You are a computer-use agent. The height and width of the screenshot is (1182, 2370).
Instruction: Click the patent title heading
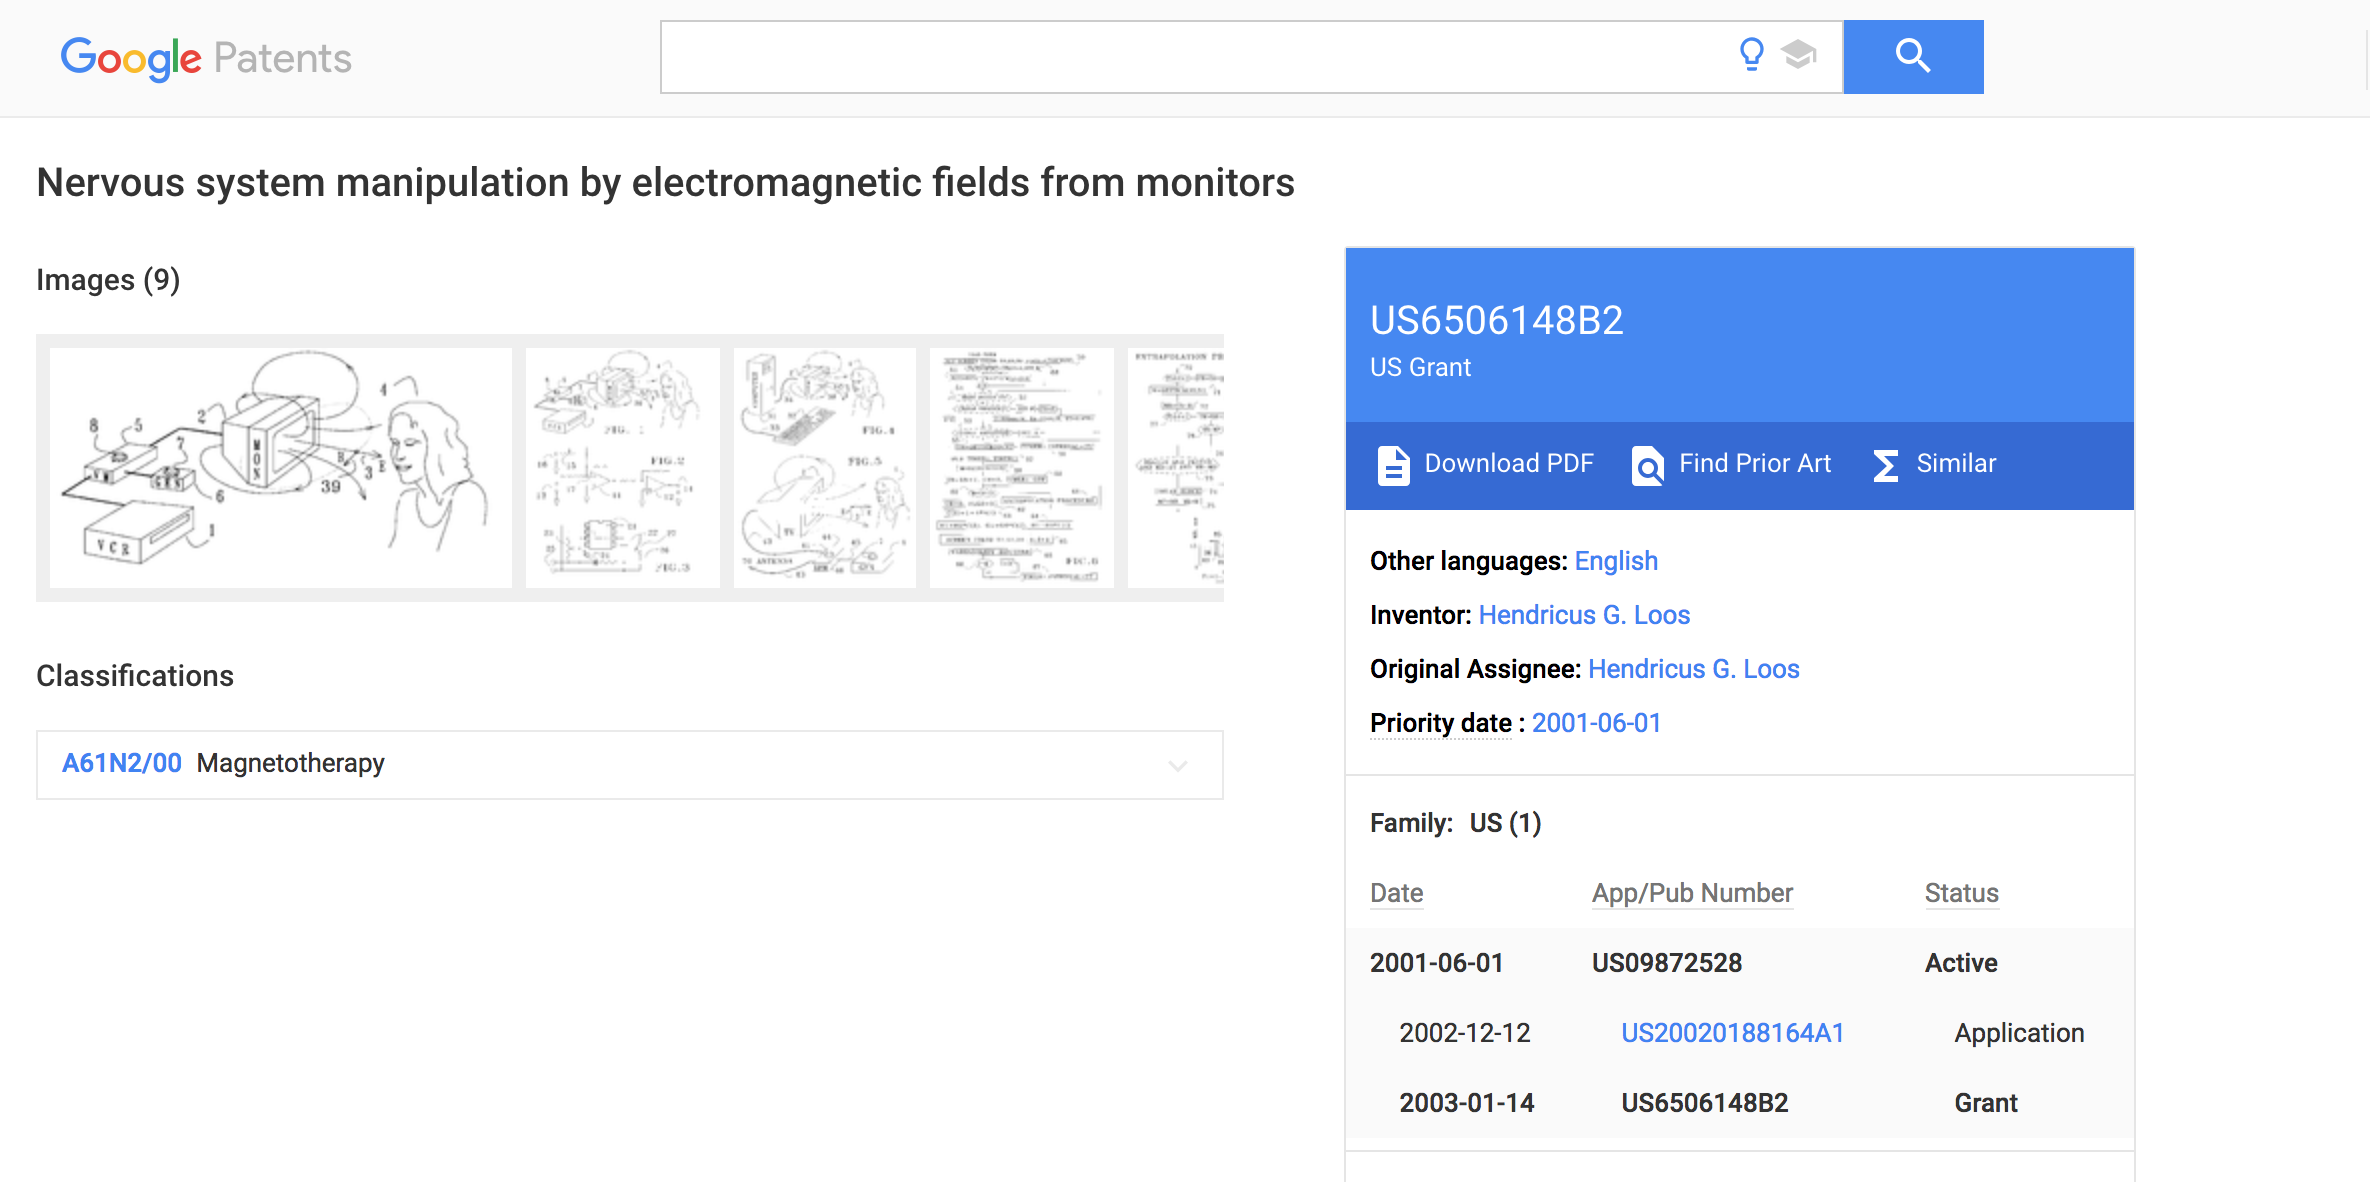[x=665, y=183]
